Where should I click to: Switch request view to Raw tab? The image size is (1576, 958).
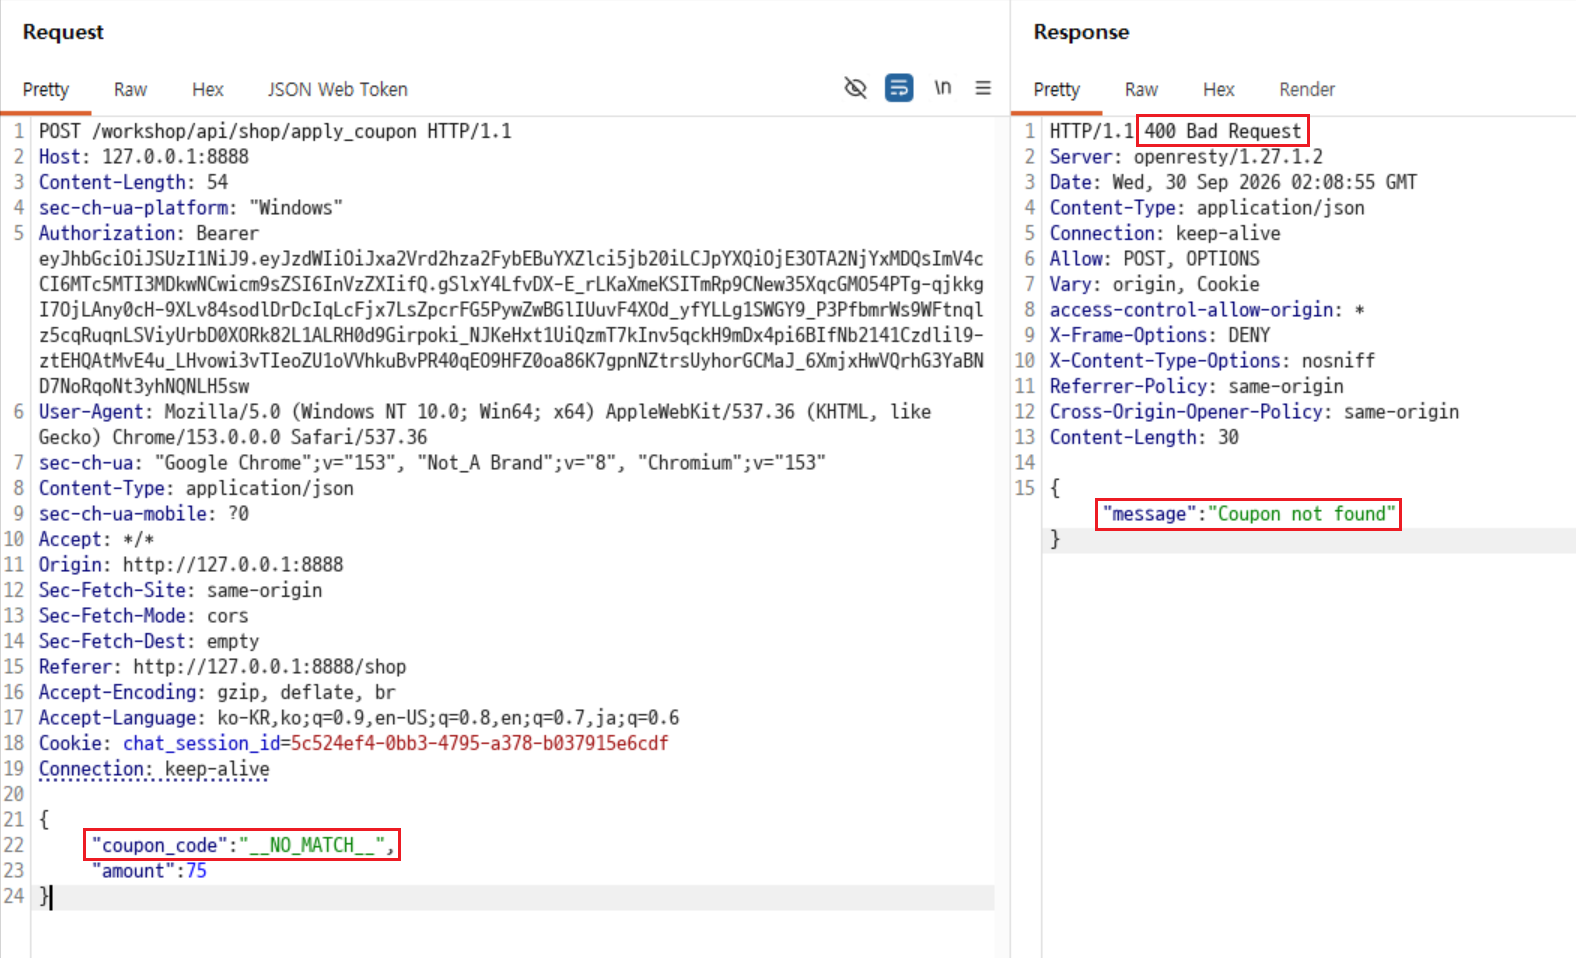click(x=130, y=89)
